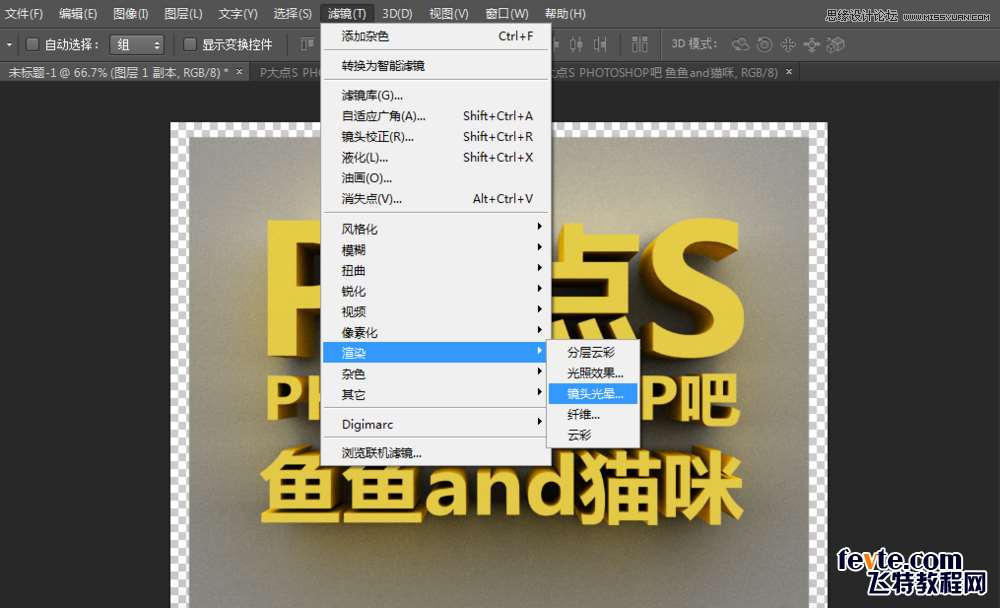Select the 3D rotate object mode icon

click(741, 45)
